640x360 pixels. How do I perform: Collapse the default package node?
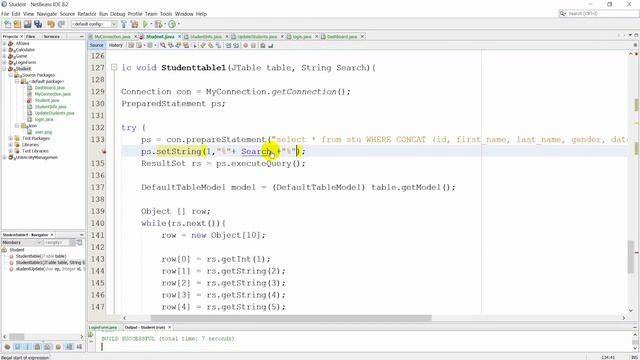tap(17, 81)
